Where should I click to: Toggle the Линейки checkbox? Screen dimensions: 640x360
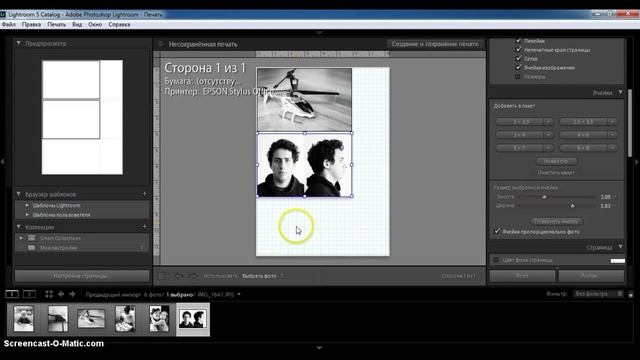pyautogui.click(x=518, y=41)
